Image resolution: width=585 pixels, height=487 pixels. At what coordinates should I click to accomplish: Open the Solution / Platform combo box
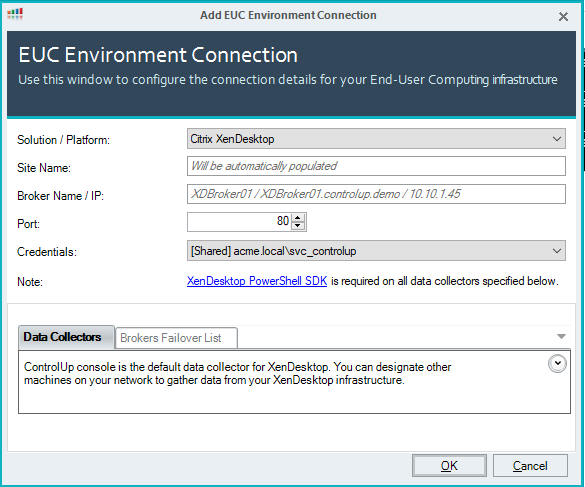coord(376,139)
